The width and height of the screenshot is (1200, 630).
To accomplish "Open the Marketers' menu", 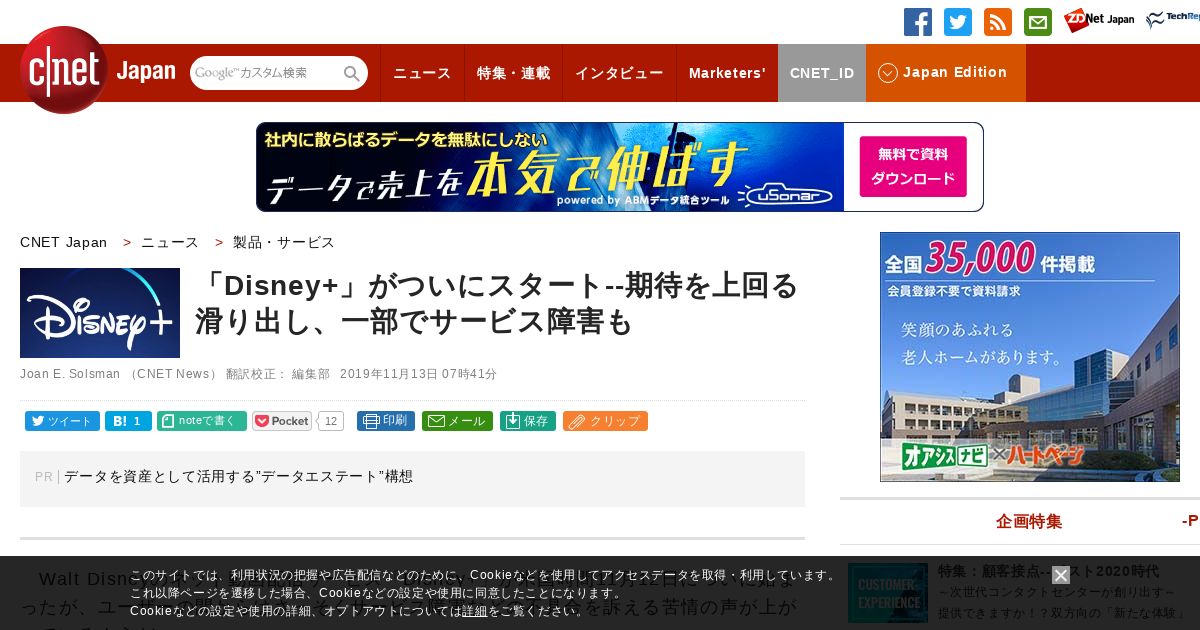I will click(x=727, y=73).
